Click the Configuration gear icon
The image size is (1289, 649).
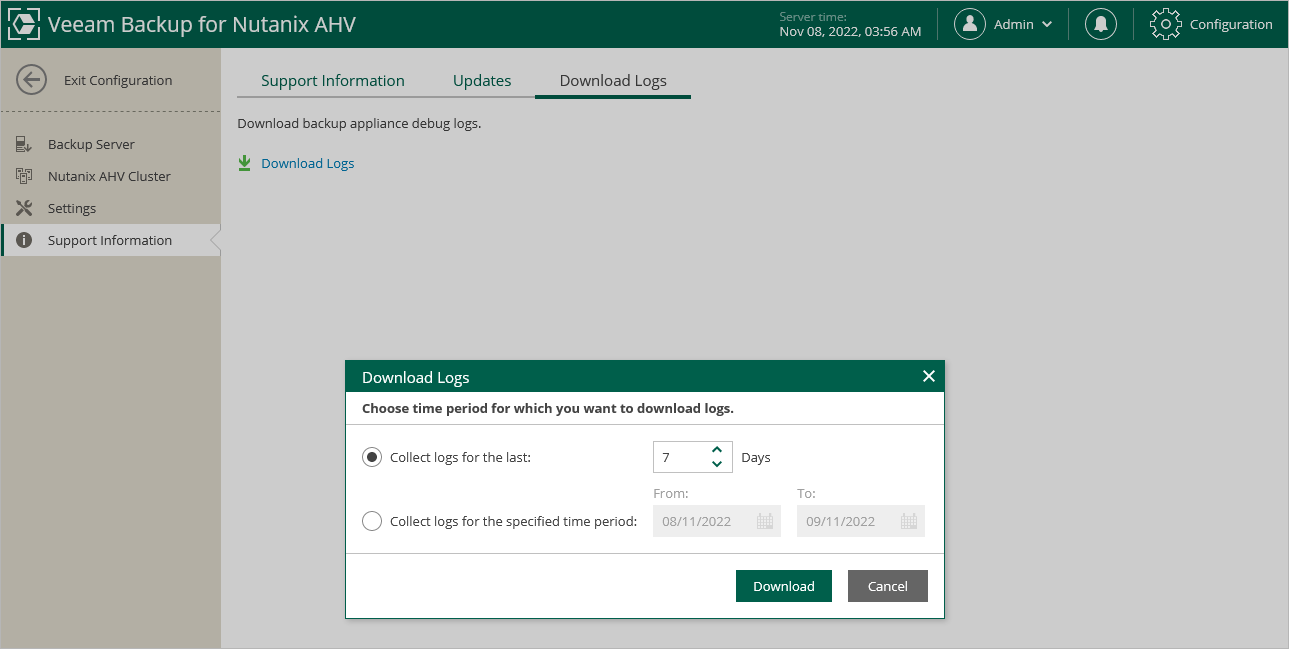[x=1166, y=24]
